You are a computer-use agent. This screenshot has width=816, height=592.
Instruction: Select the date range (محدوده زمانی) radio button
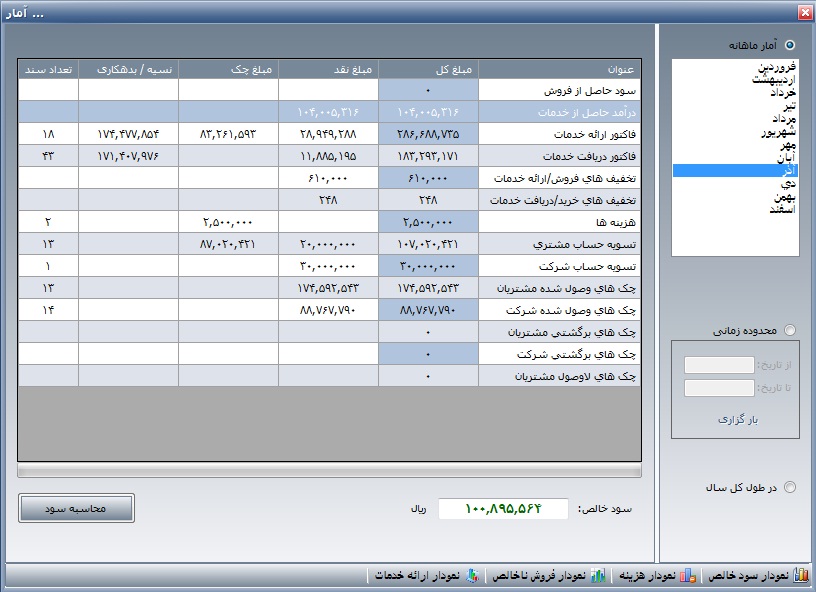790,330
